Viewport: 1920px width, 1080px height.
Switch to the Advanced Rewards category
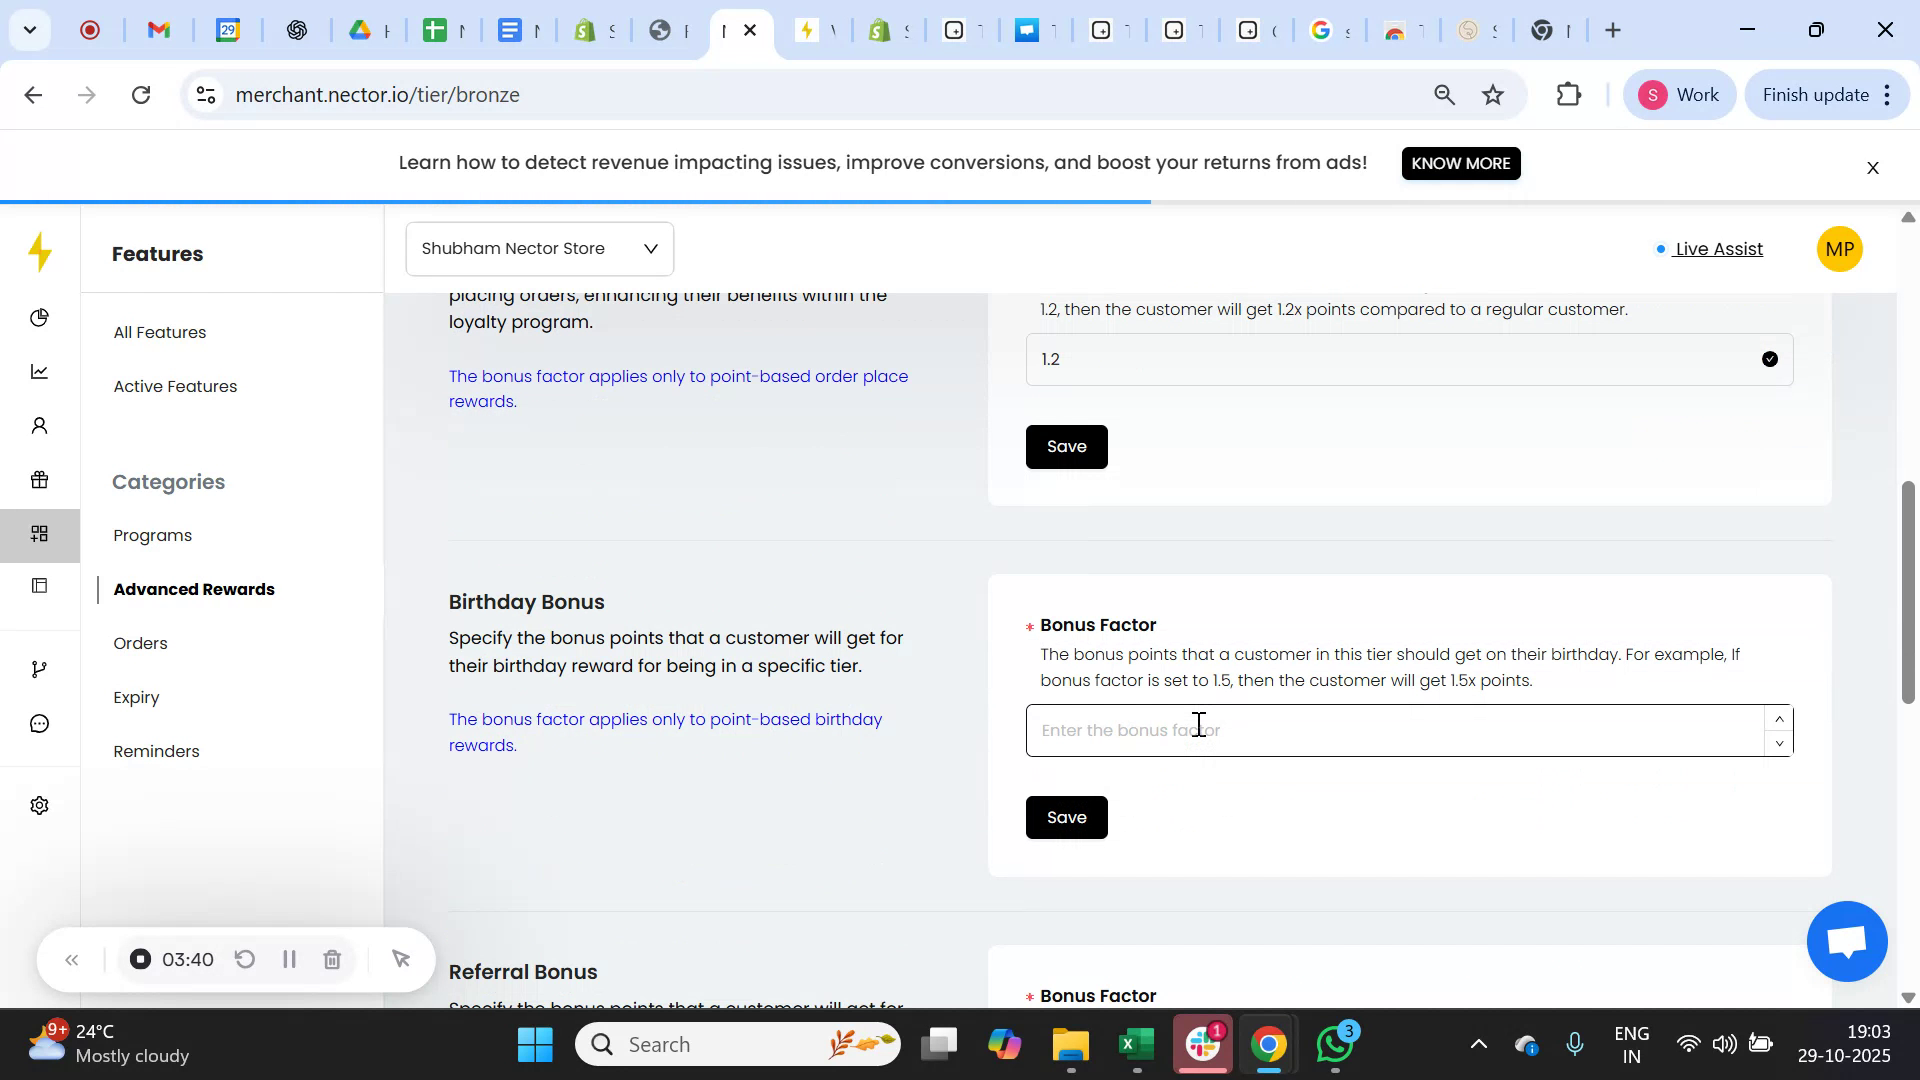pyautogui.click(x=195, y=589)
